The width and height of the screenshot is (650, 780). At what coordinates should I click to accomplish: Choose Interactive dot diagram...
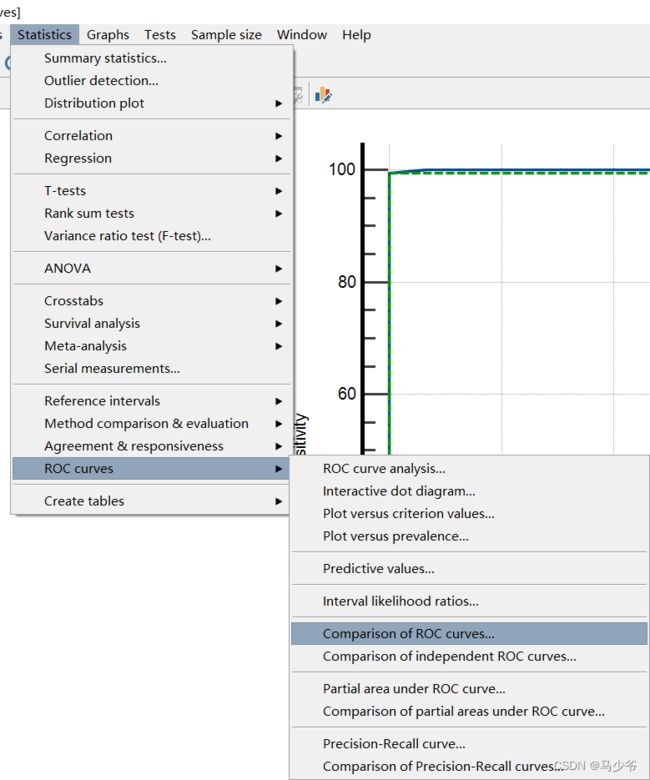(469, 491)
